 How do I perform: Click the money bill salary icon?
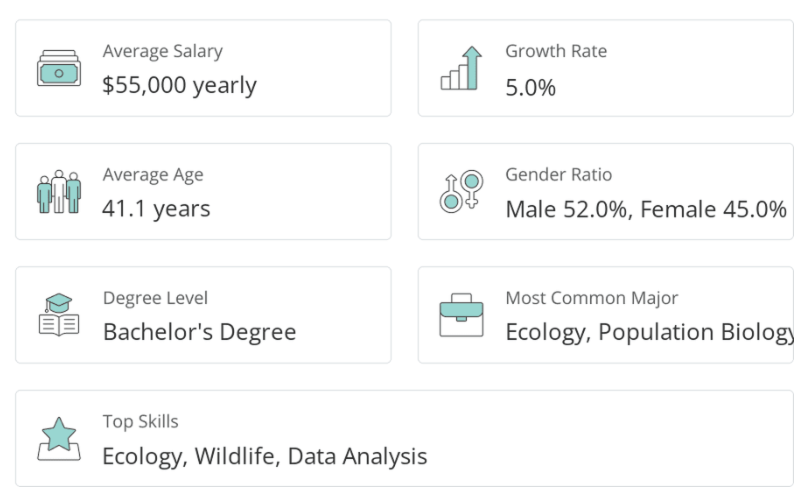coord(59,68)
